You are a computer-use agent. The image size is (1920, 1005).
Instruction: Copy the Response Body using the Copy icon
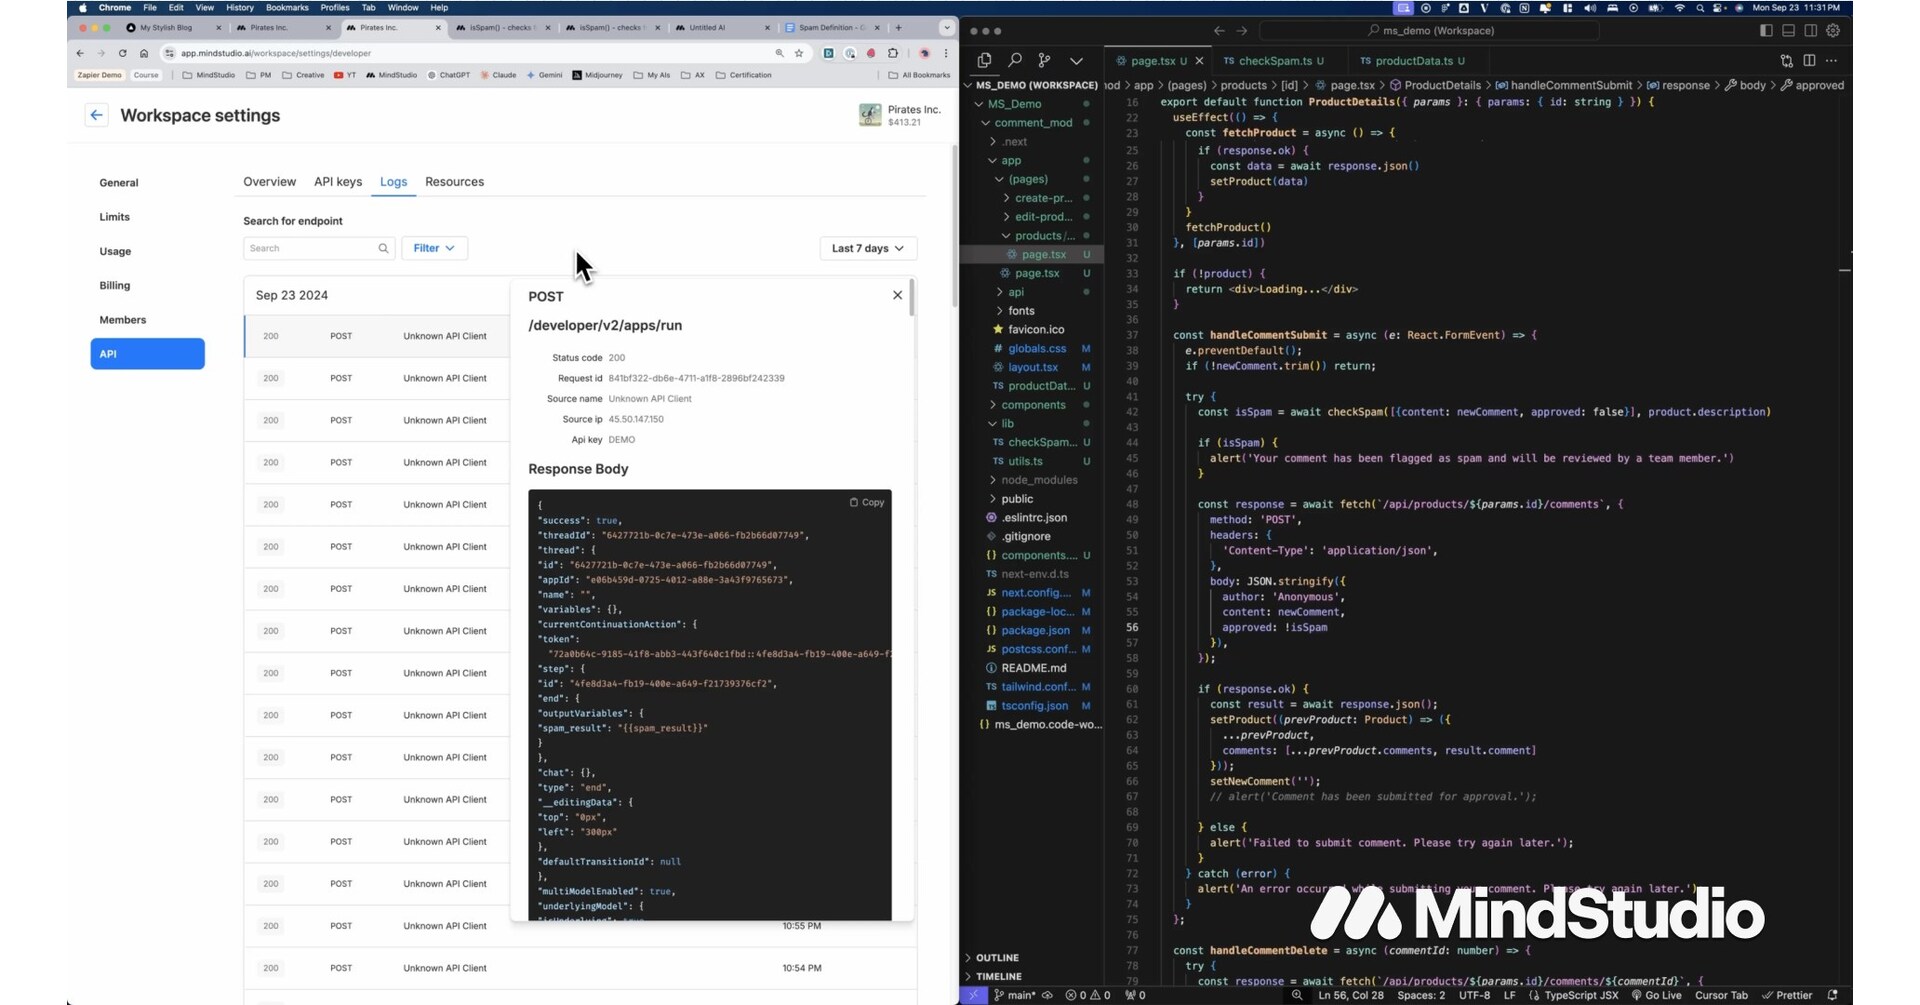pyautogui.click(x=866, y=503)
